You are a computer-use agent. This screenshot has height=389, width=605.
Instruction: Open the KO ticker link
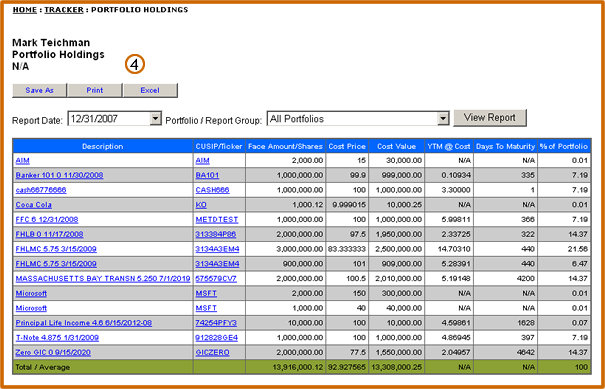click(x=201, y=205)
